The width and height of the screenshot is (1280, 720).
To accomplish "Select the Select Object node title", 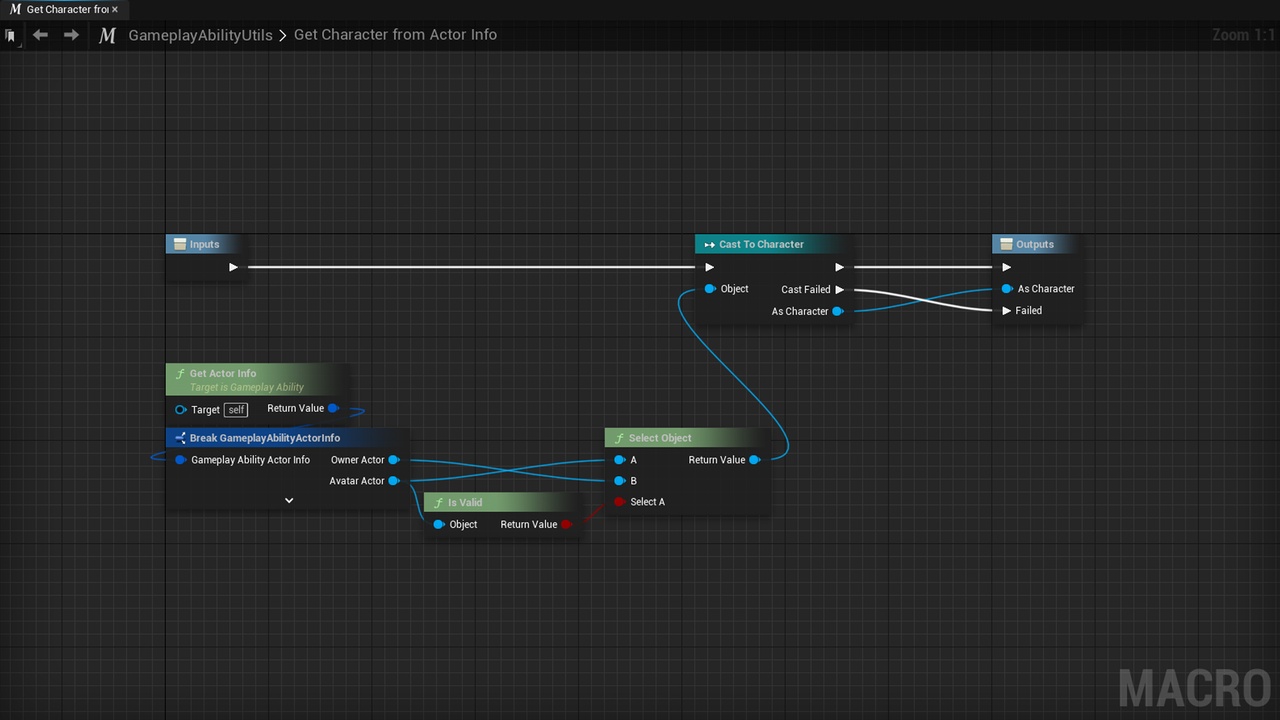I will (x=660, y=438).
